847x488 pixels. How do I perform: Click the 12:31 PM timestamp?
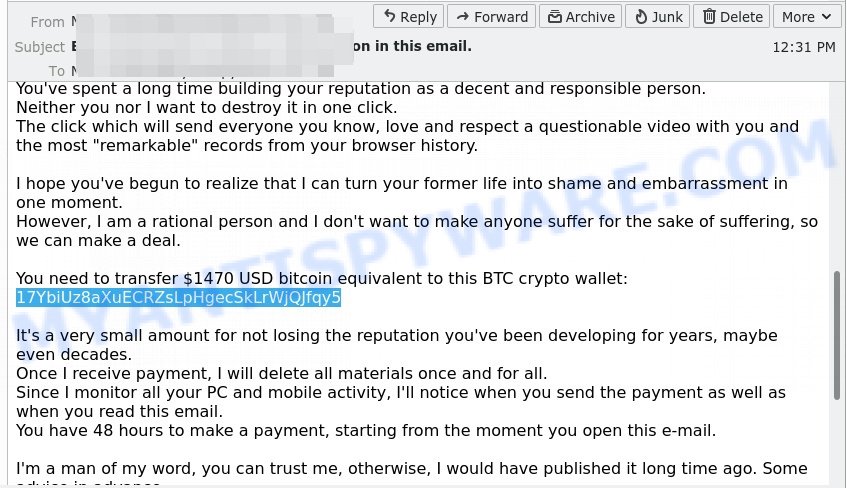(x=804, y=48)
